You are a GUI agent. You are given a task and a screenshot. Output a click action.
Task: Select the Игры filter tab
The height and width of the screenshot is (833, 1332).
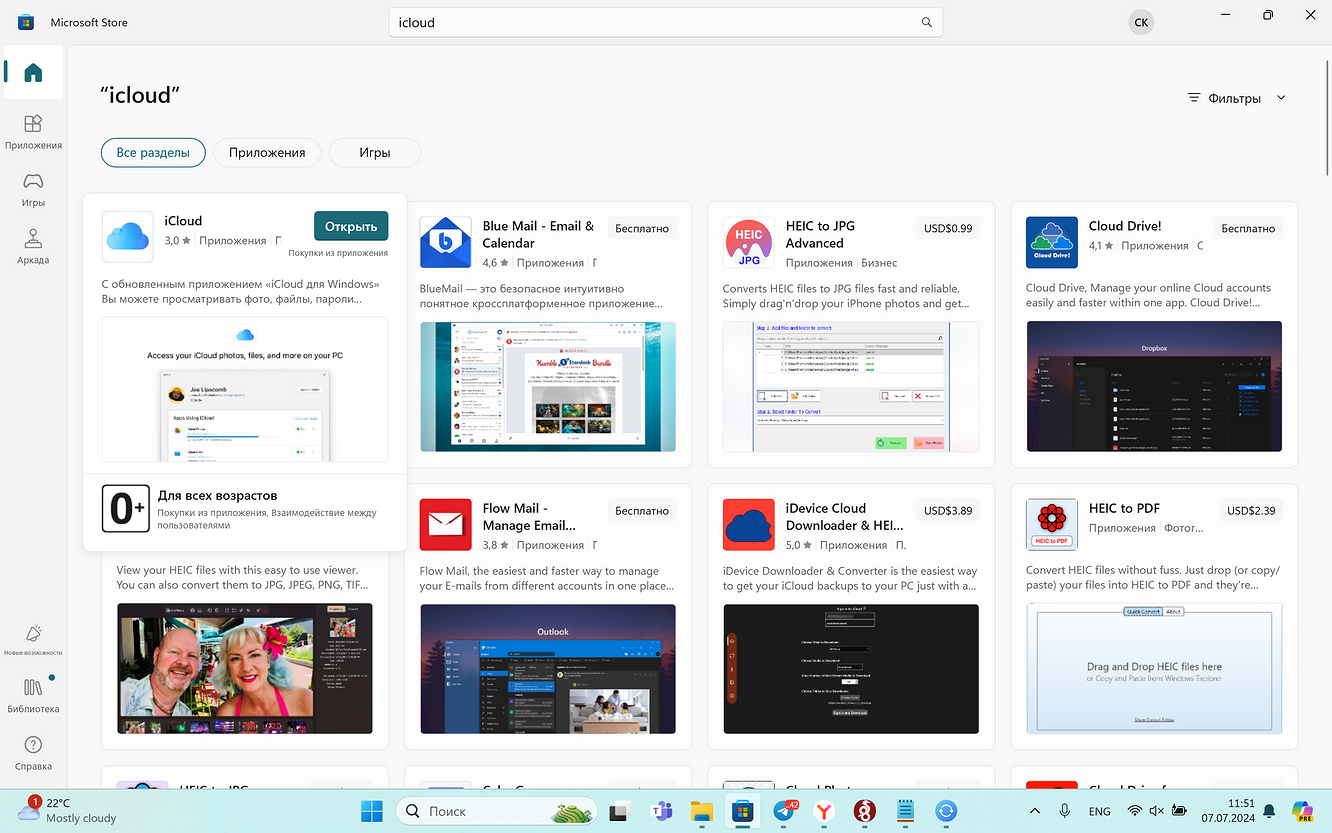[x=374, y=153]
